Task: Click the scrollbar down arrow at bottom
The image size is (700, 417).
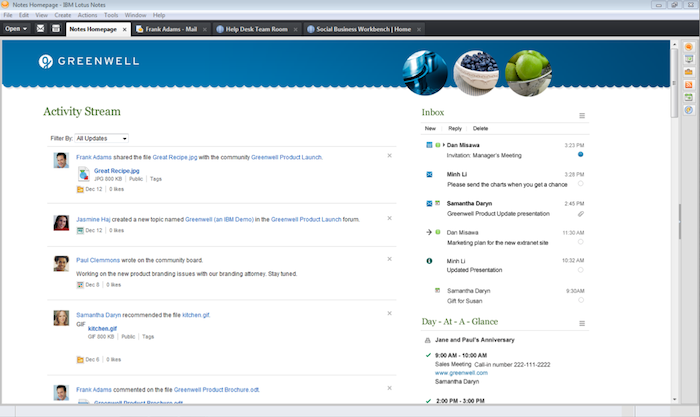Action: (x=674, y=400)
